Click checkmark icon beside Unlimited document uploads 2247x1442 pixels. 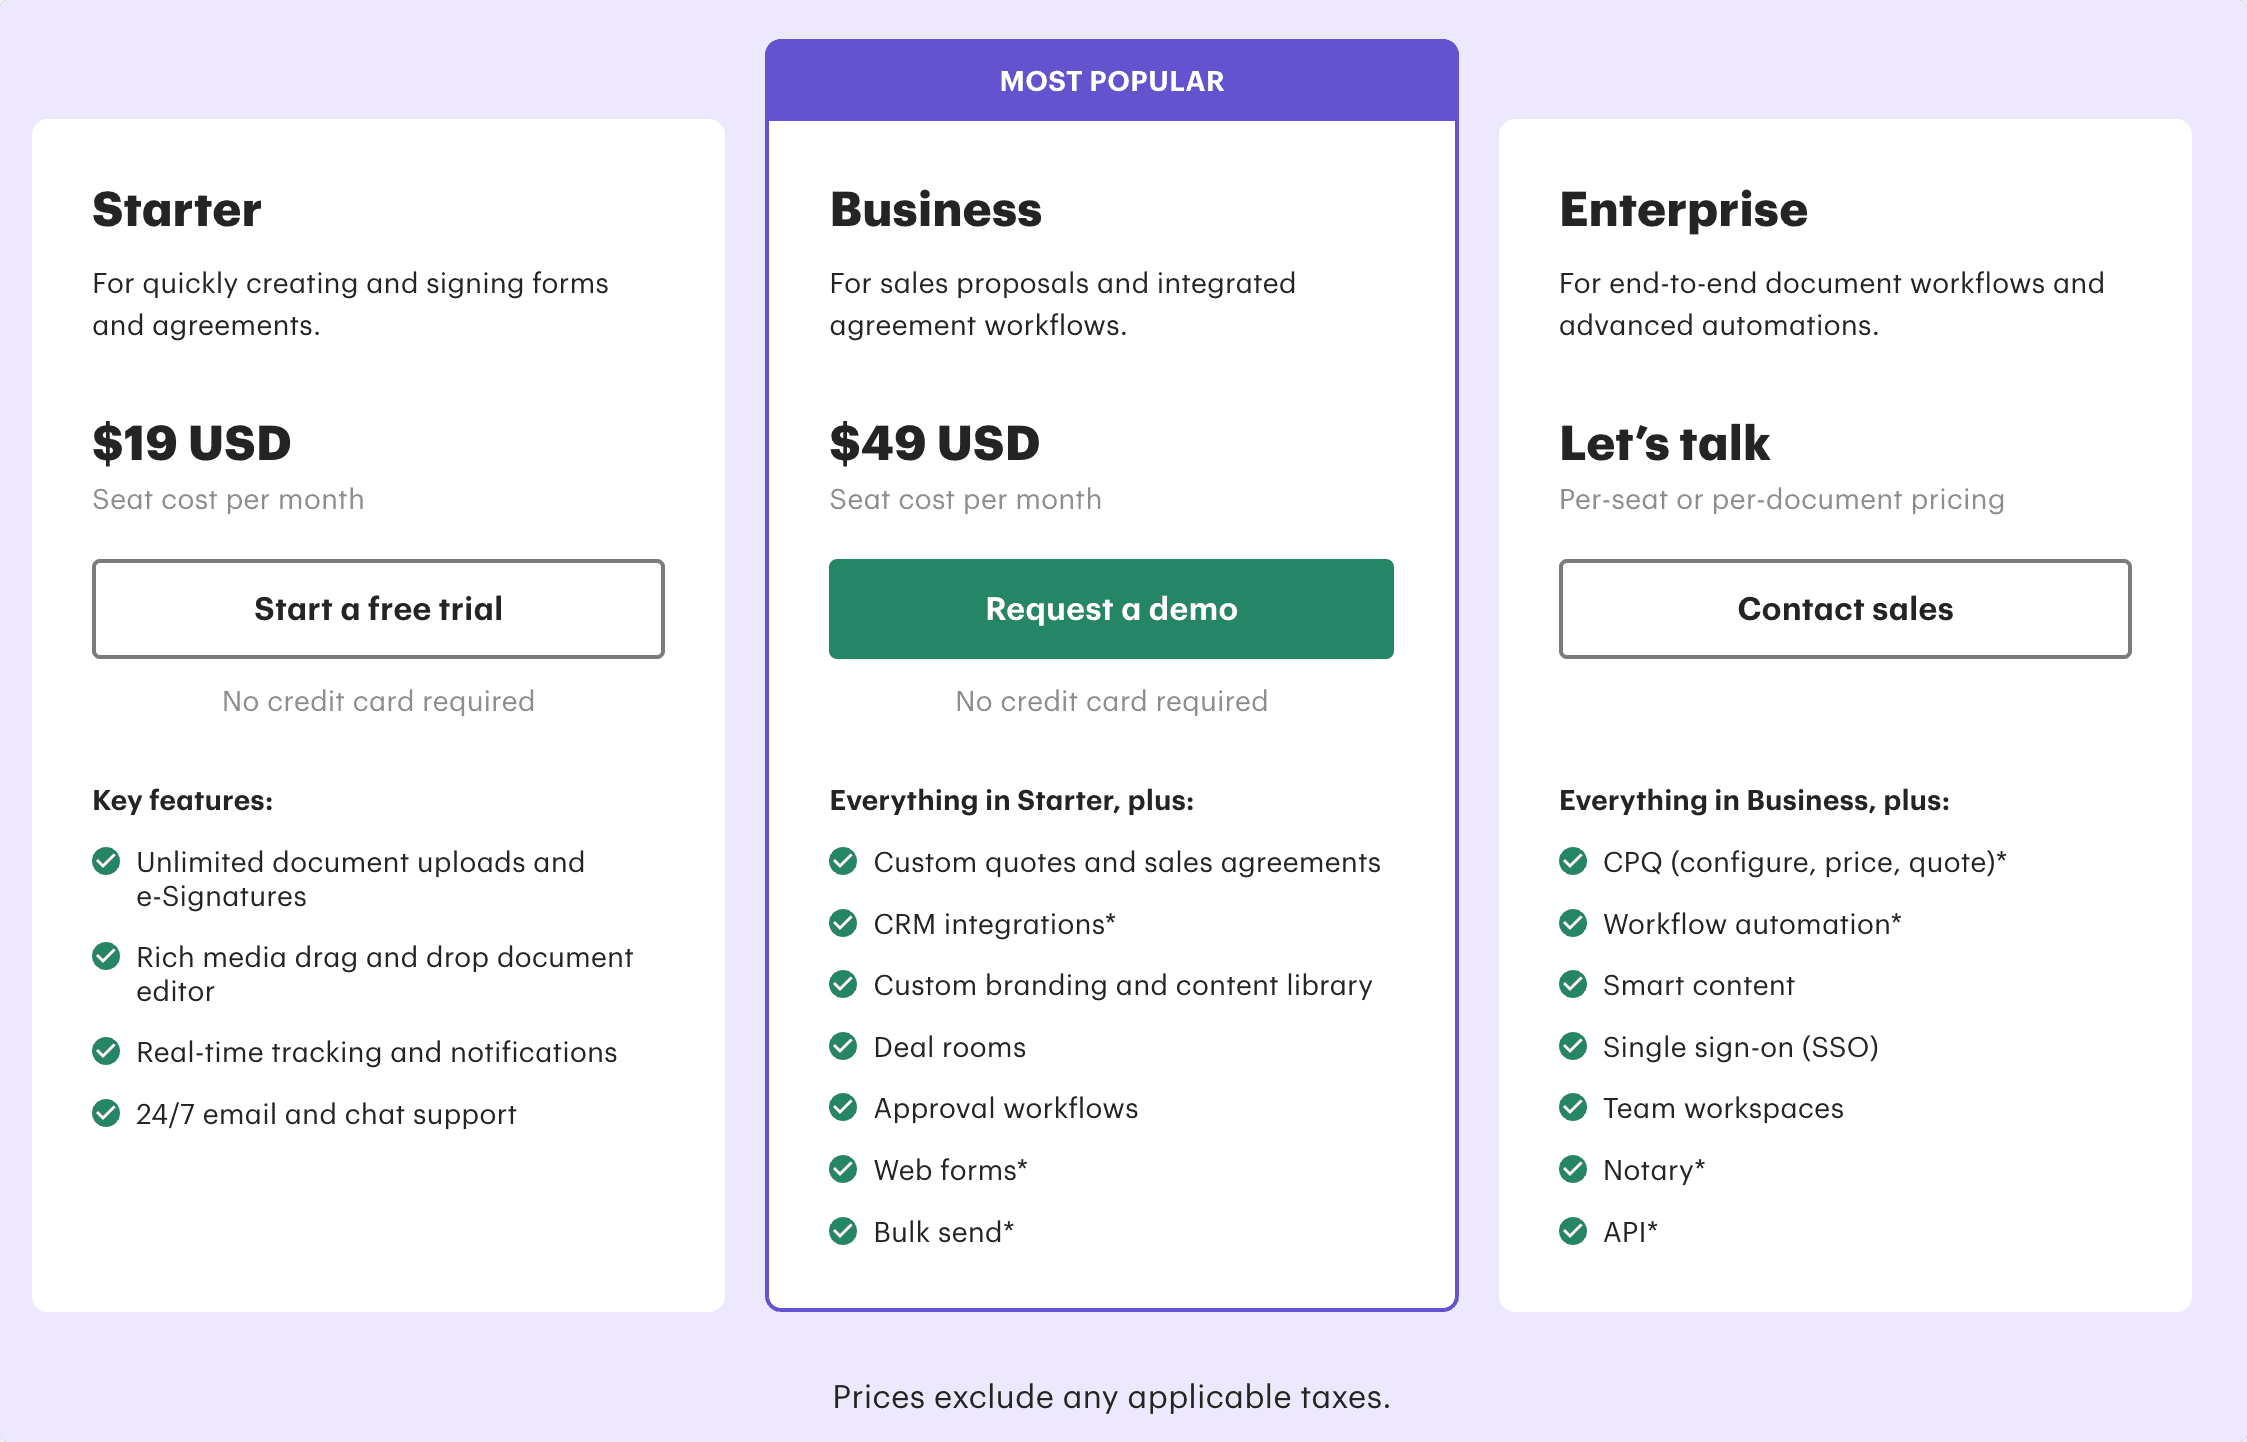(x=106, y=861)
